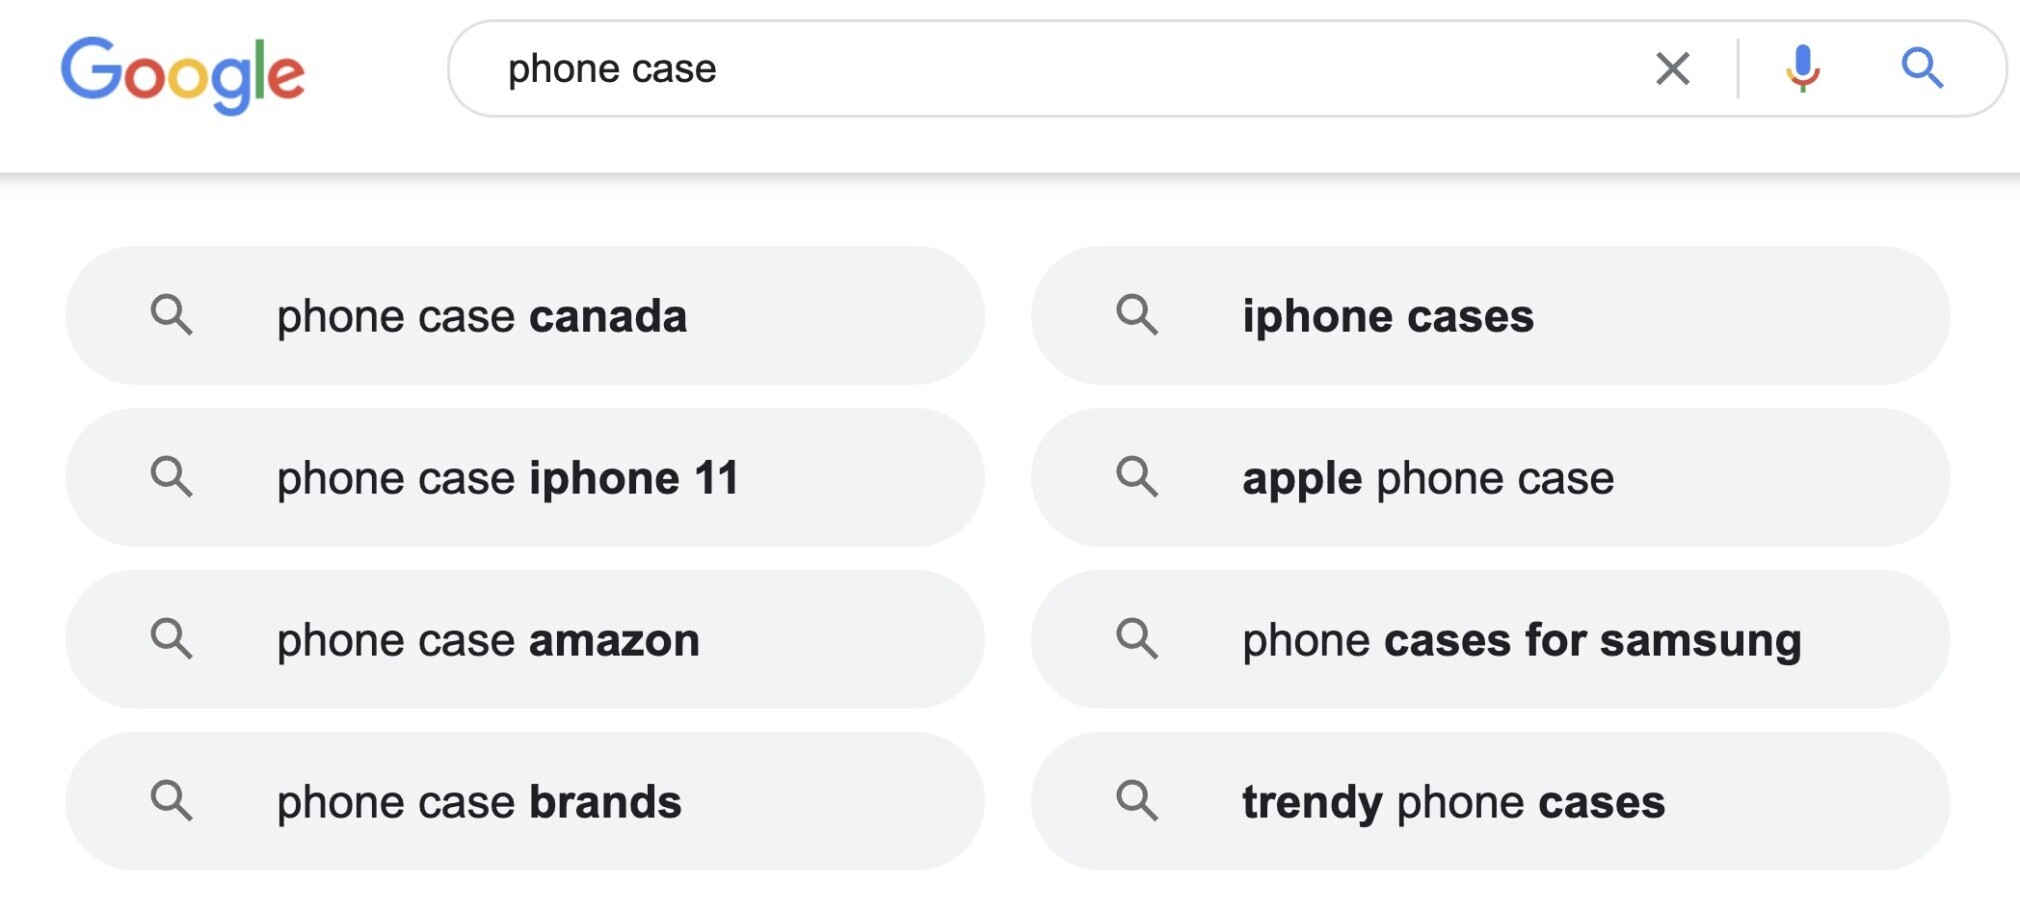Click magnifier icon beside 'apple phone case'

1137,477
